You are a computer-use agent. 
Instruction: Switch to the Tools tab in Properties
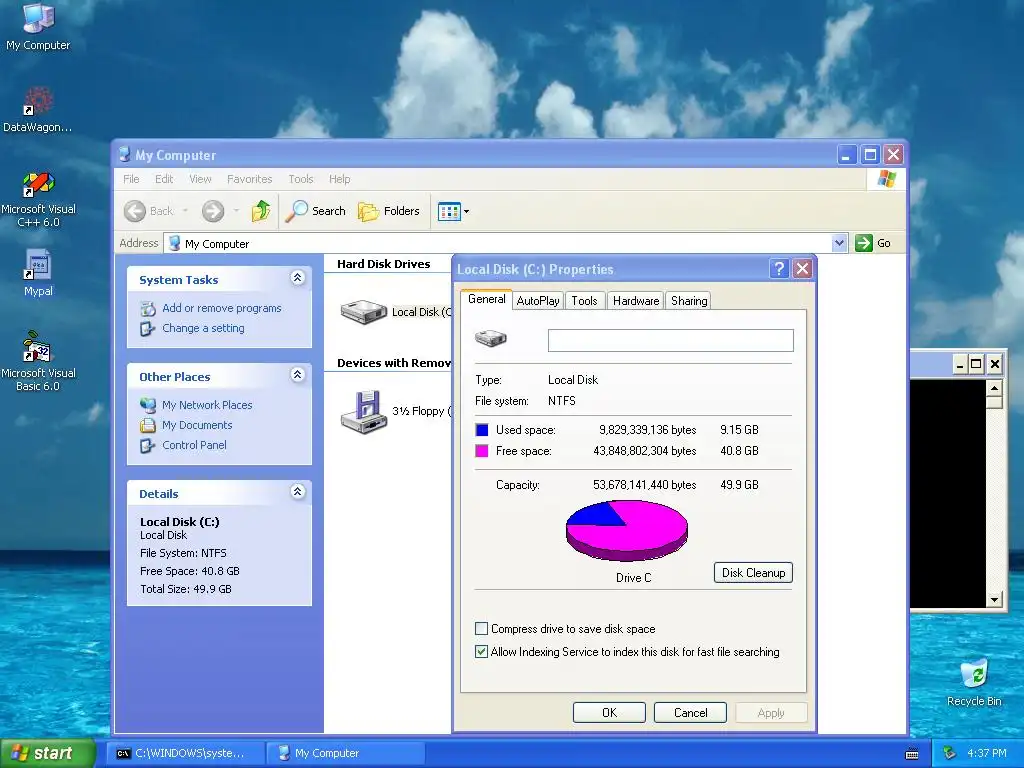[x=584, y=301]
